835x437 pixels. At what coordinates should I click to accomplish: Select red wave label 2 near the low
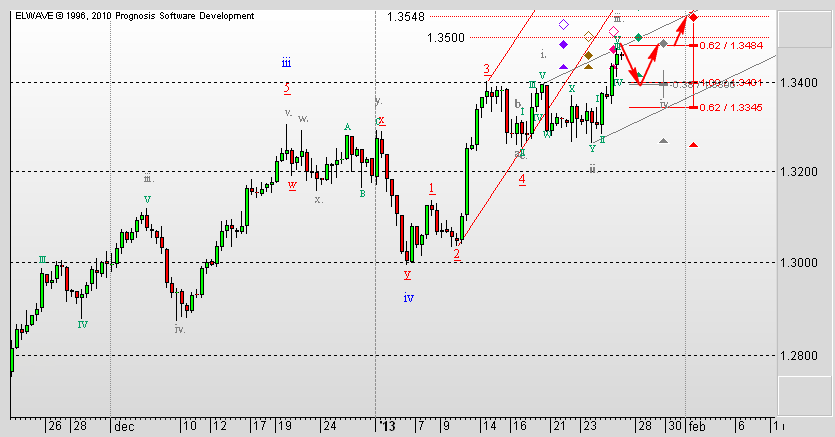pyautogui.click(x=456, y=254)
